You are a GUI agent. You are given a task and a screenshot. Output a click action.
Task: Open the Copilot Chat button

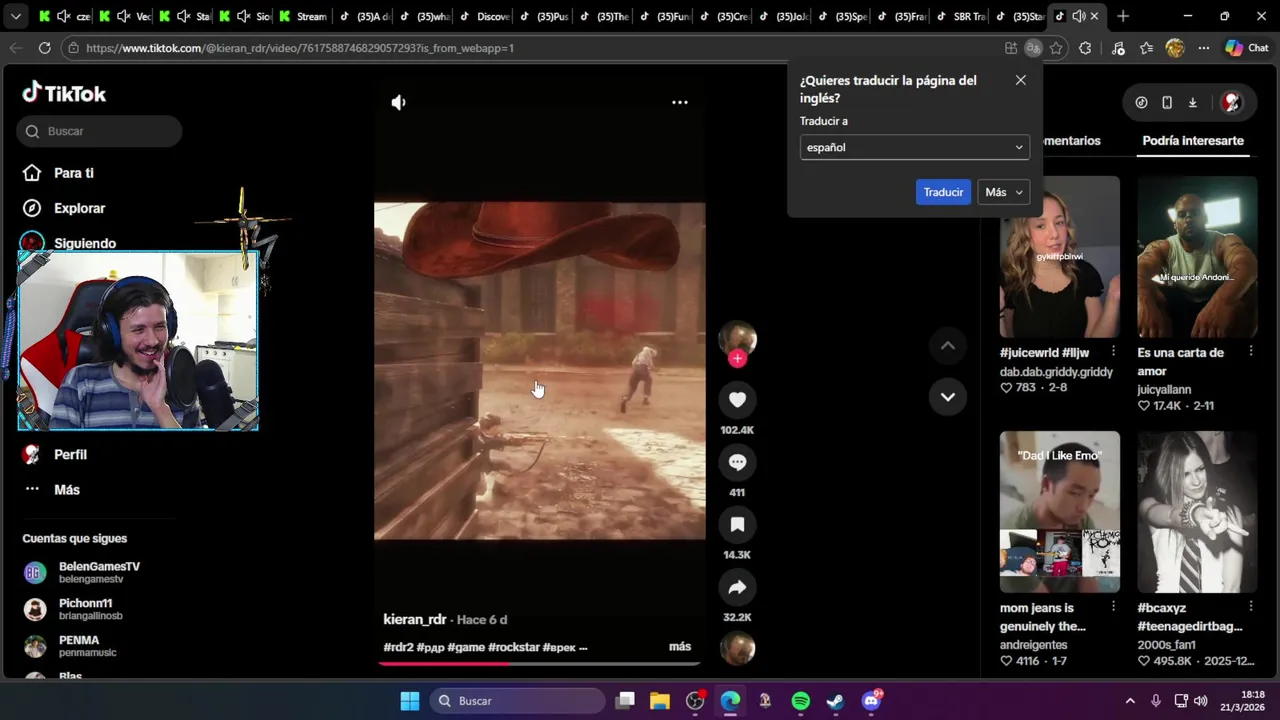(x=1247, y=48)
